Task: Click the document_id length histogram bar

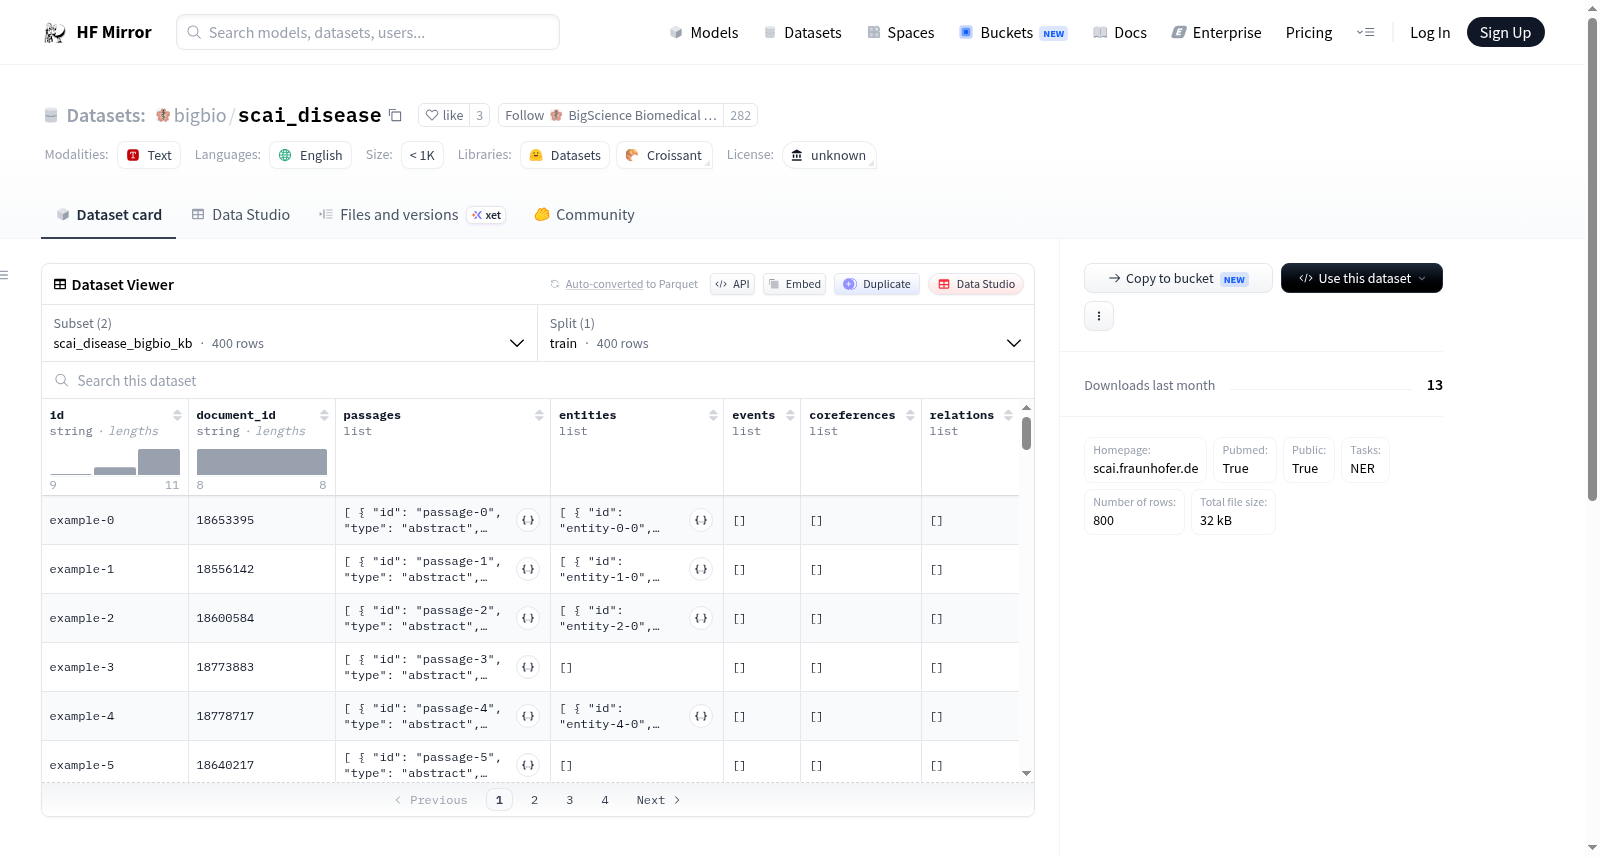Action: pyautogui.click(x=262, y=462)
